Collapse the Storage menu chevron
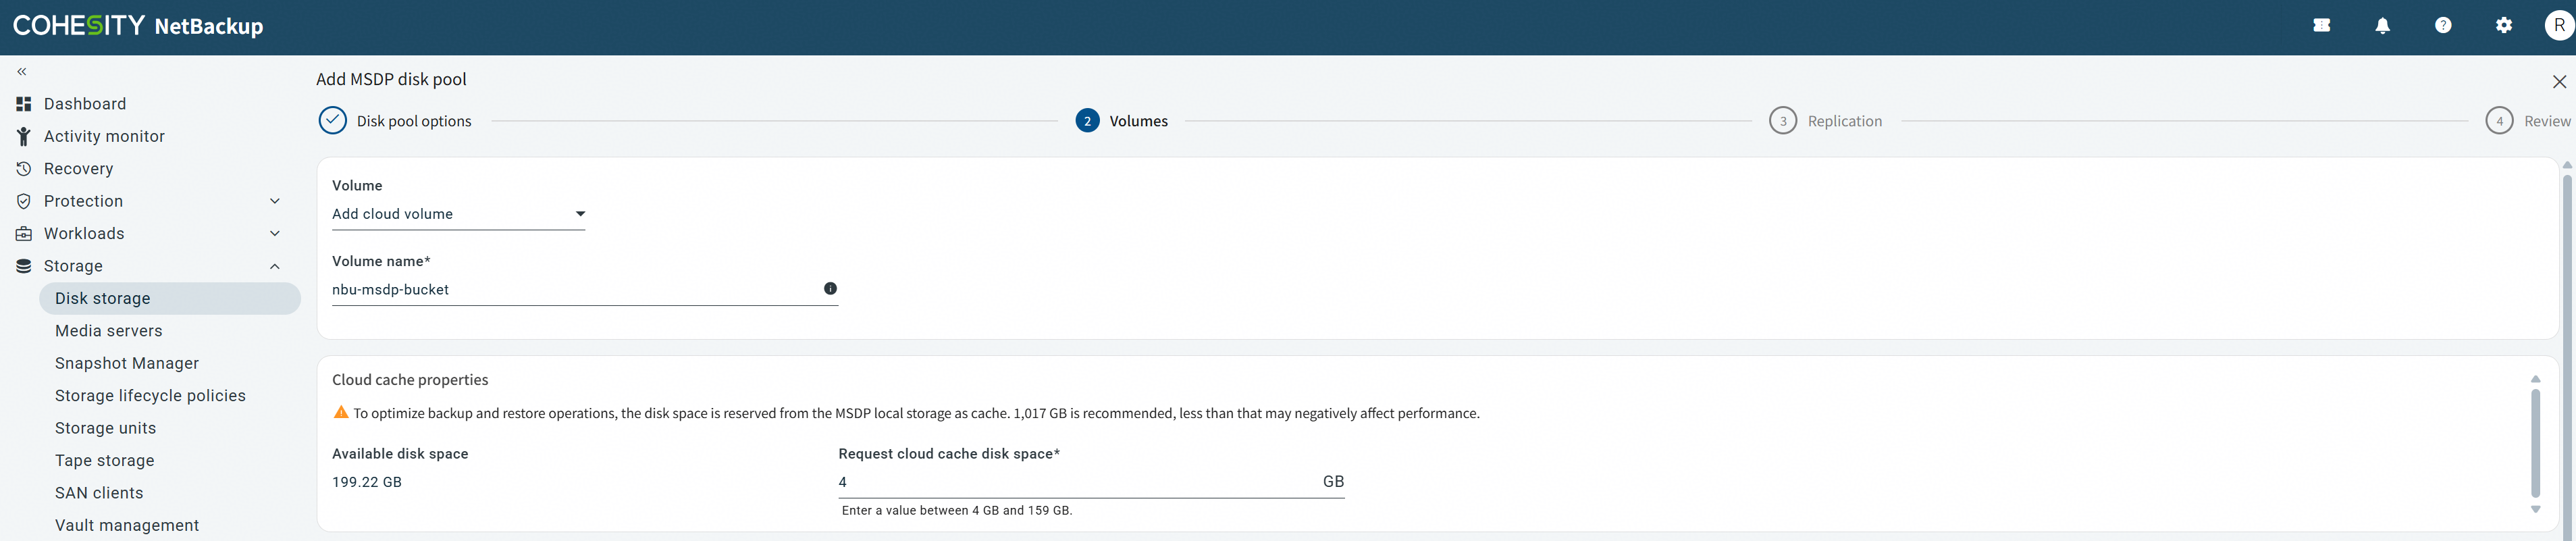Viewport: 2576px width, 541px height. [275, 266]
